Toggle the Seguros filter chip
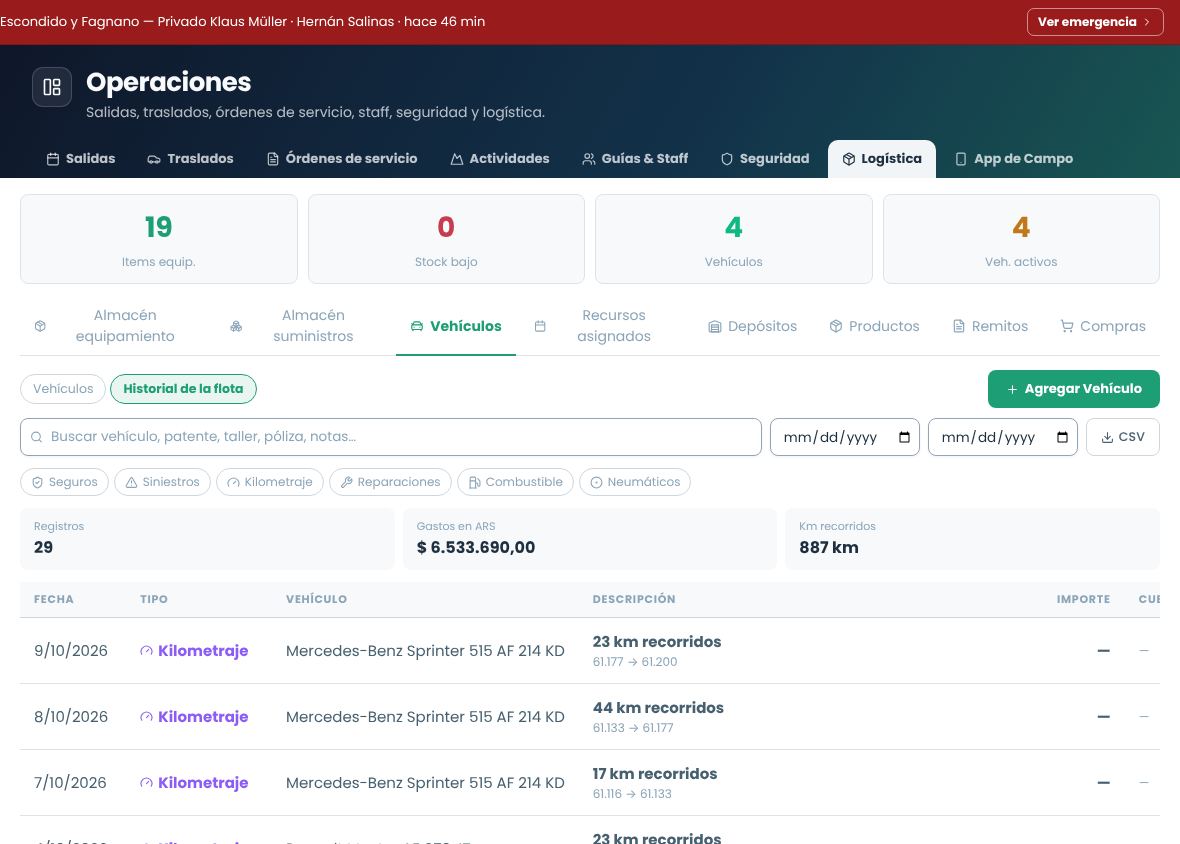 click(65, 482)
